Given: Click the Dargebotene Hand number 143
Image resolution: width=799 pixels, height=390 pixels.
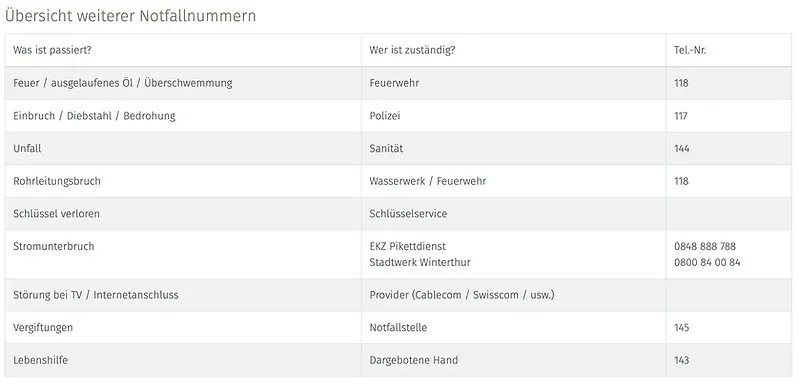Looking at the screenshot, I should point(681,360).
